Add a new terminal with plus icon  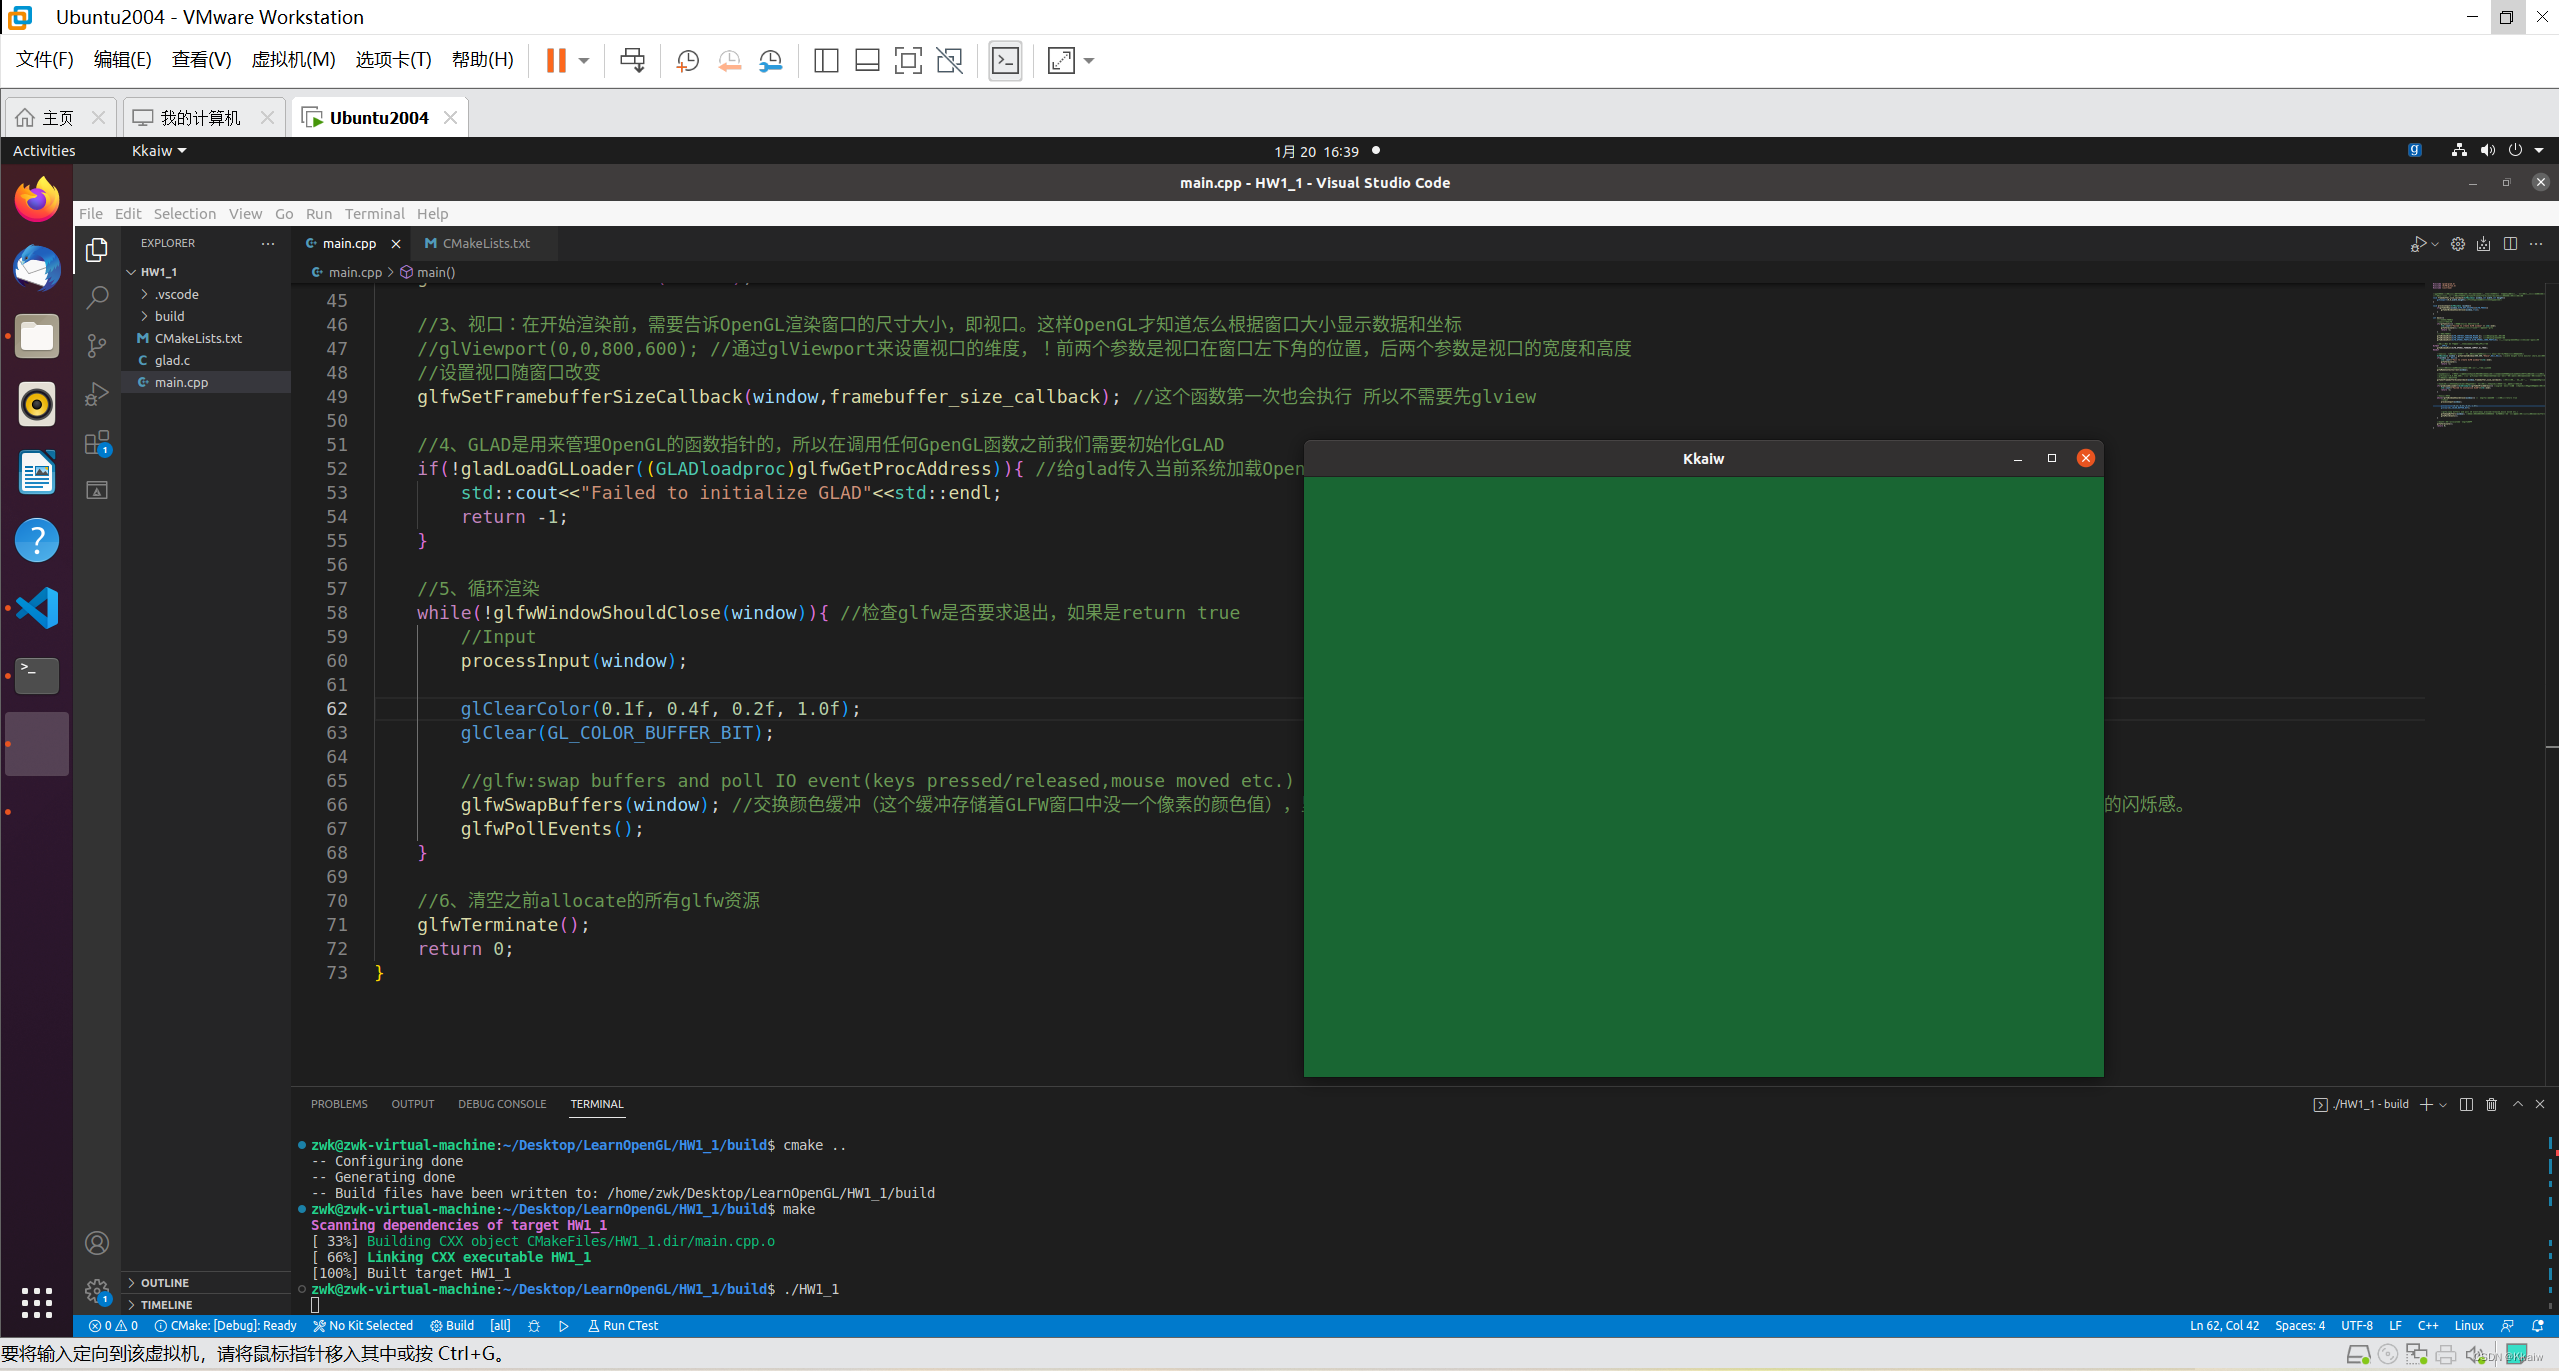[x=2426, y=1104]
